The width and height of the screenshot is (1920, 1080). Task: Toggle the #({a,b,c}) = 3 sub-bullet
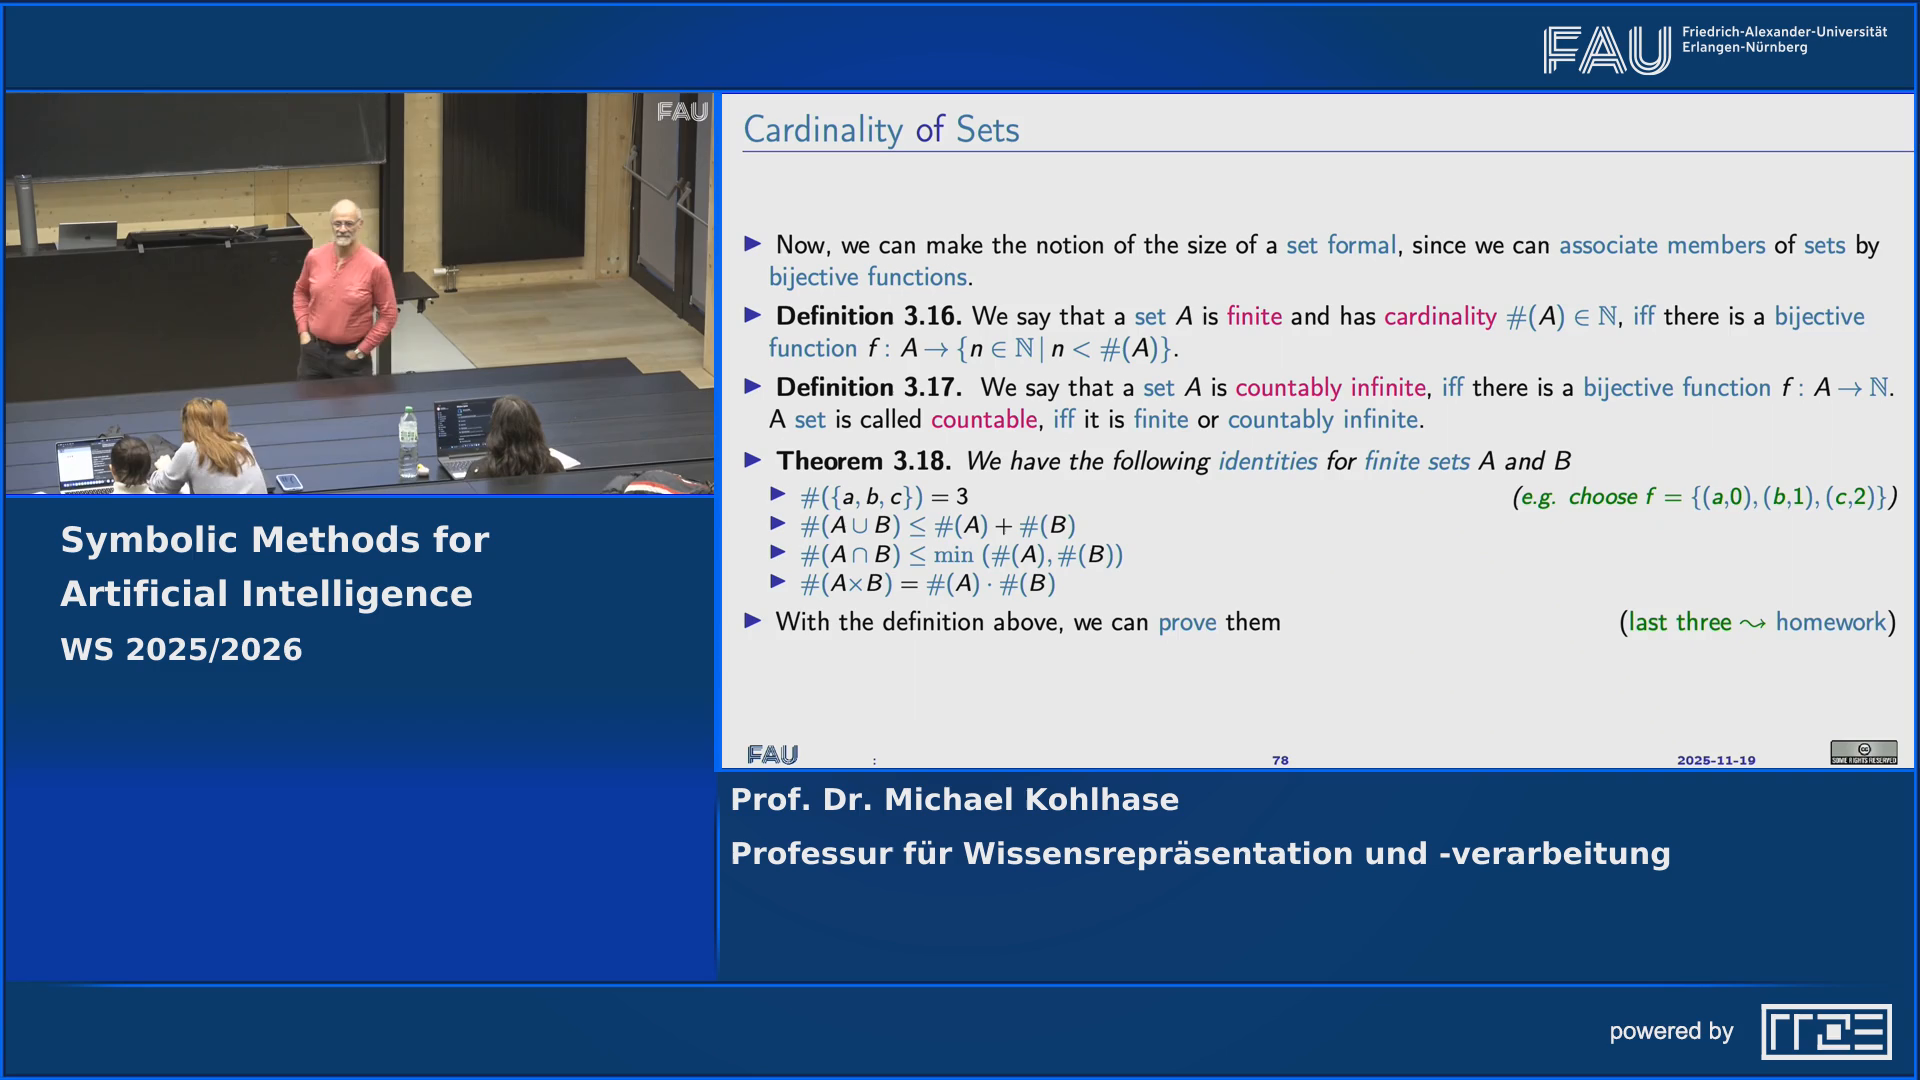779,496
